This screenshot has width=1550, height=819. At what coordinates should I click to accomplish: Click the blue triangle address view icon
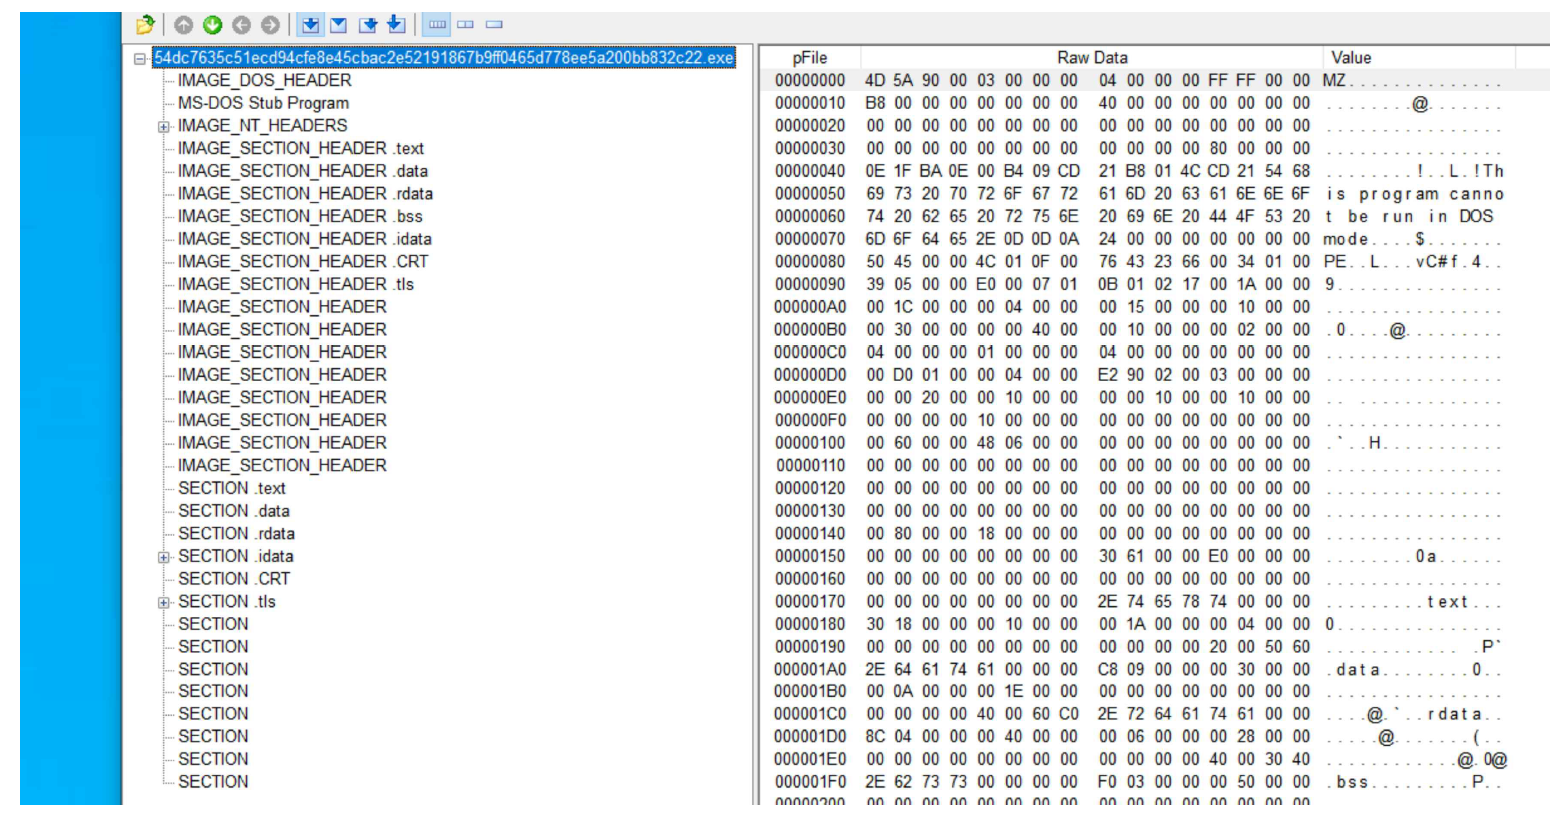339,25
